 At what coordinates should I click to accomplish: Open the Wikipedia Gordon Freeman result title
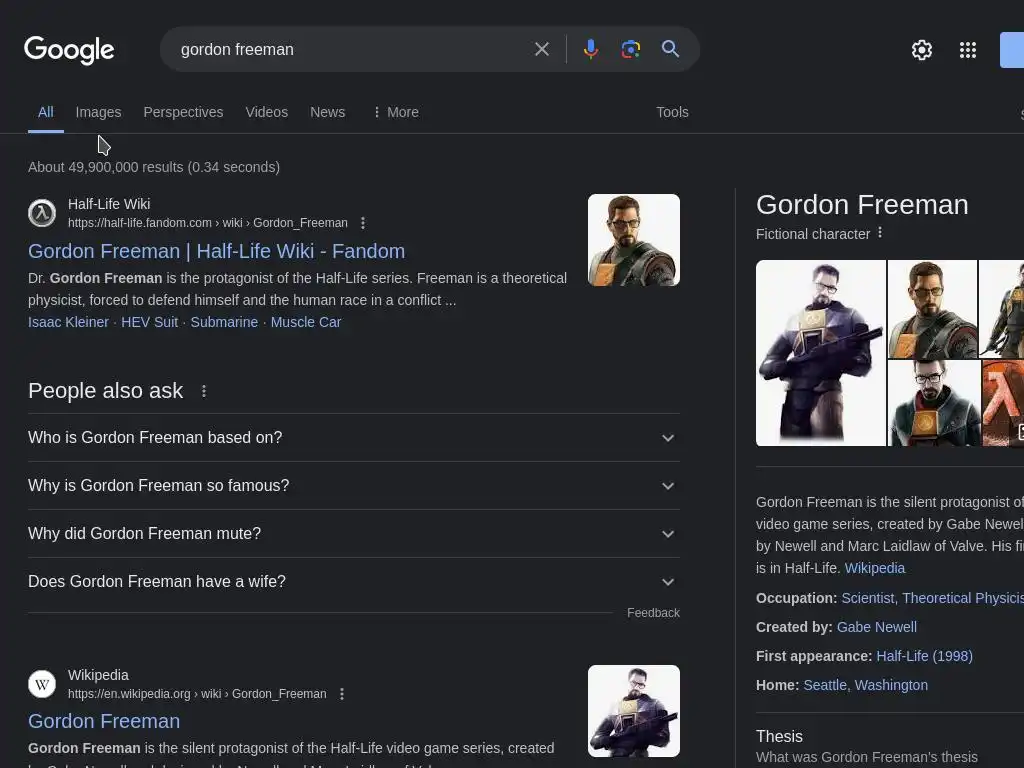pyautogui.click(x=104, y=721)
